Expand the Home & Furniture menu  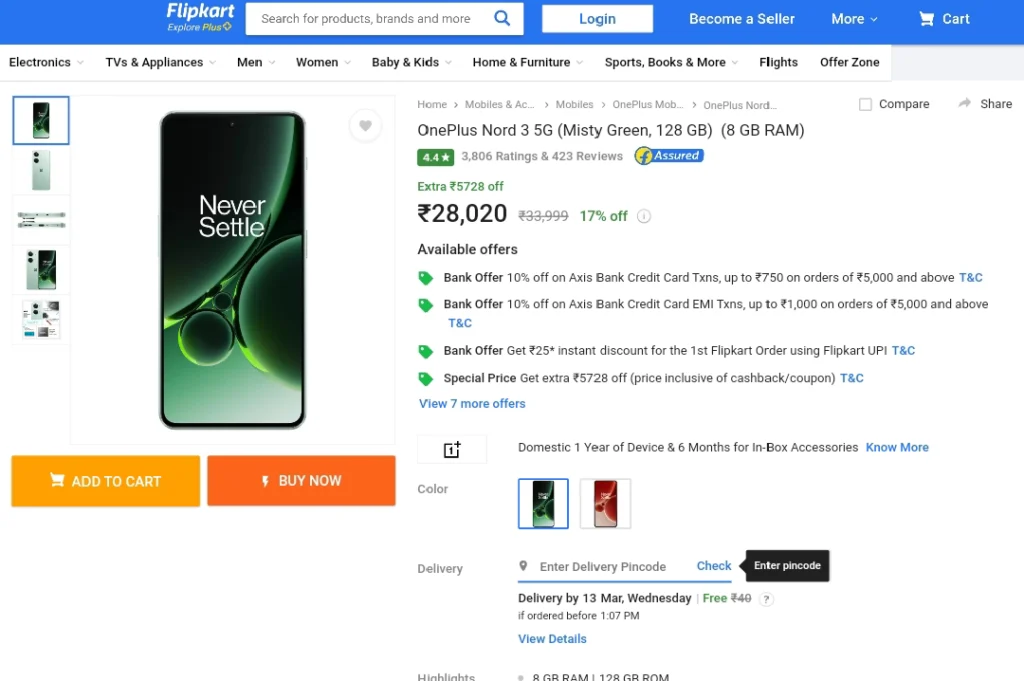tap(528, 62)
